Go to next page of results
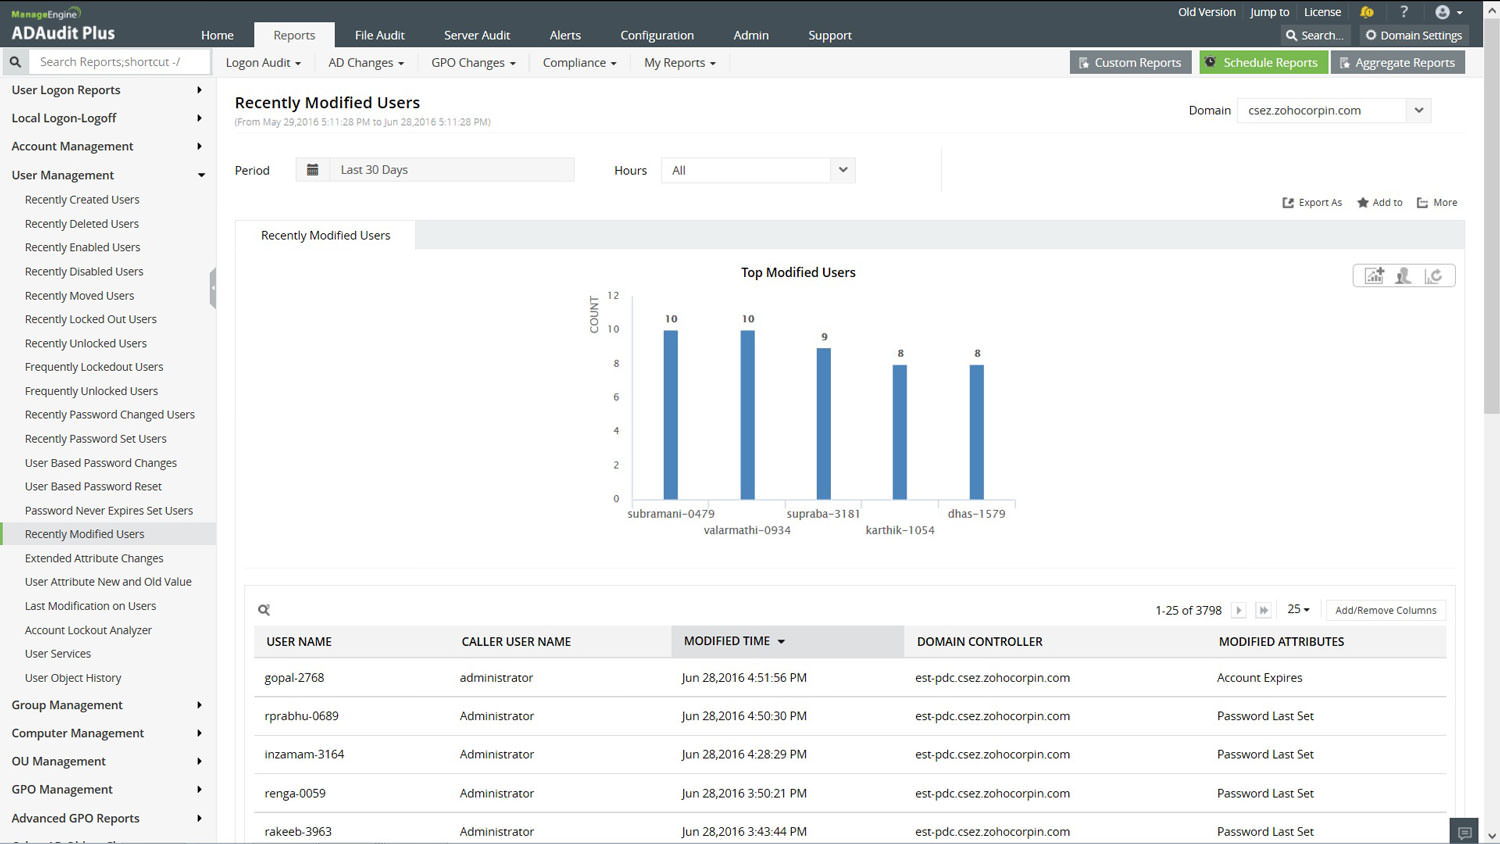The width and height of the screenshot is (1500, 844). (1238, 610)
